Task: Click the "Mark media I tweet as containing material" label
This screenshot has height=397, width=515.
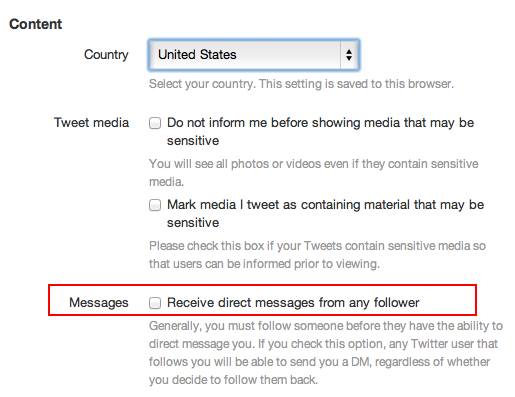Action: [x=325, y=213]
